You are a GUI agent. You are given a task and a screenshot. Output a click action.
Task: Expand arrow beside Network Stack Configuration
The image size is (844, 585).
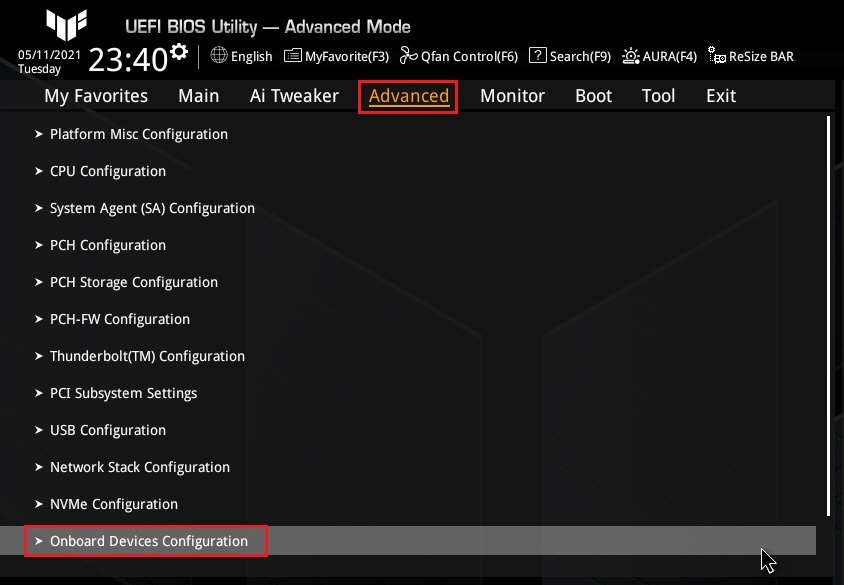pos(38,467)
